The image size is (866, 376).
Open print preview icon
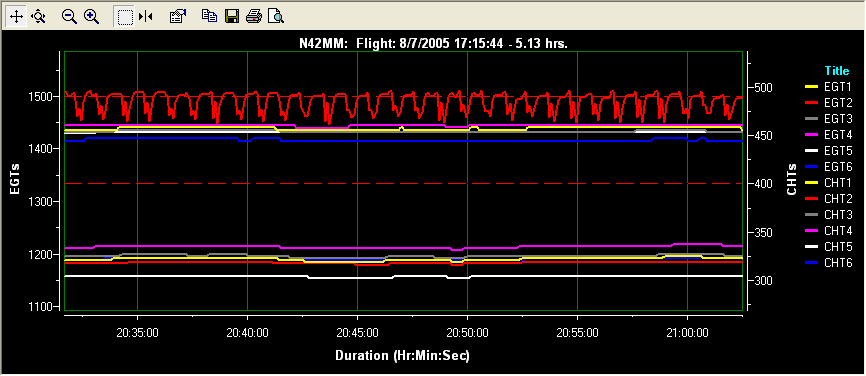(x=275, y=17)
